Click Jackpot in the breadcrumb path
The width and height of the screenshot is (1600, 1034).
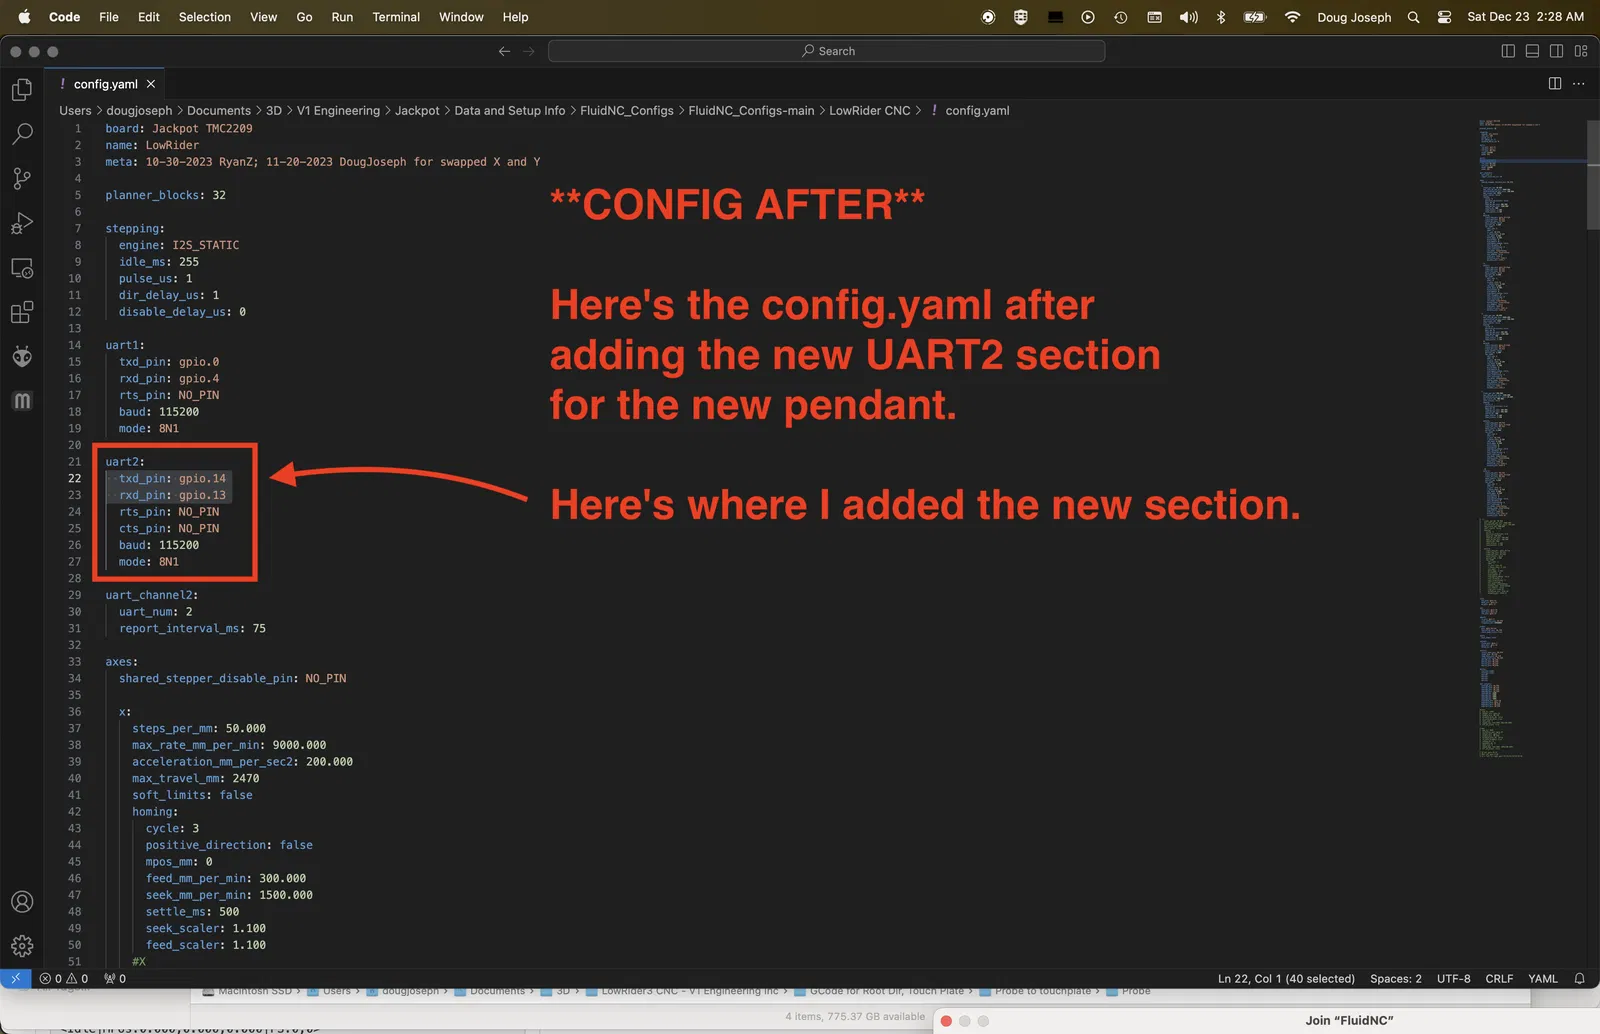tap(417, 111)
